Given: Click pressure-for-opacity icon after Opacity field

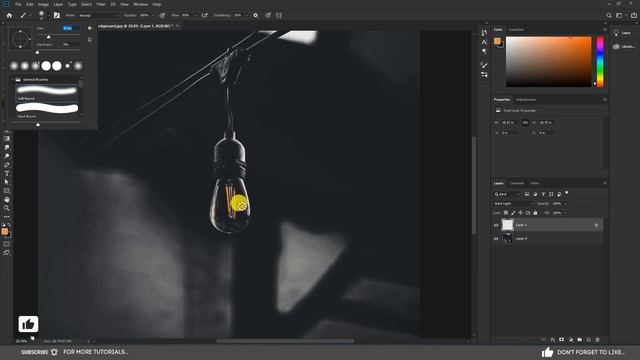Looking at the screenshot, I should click(162, 16).
